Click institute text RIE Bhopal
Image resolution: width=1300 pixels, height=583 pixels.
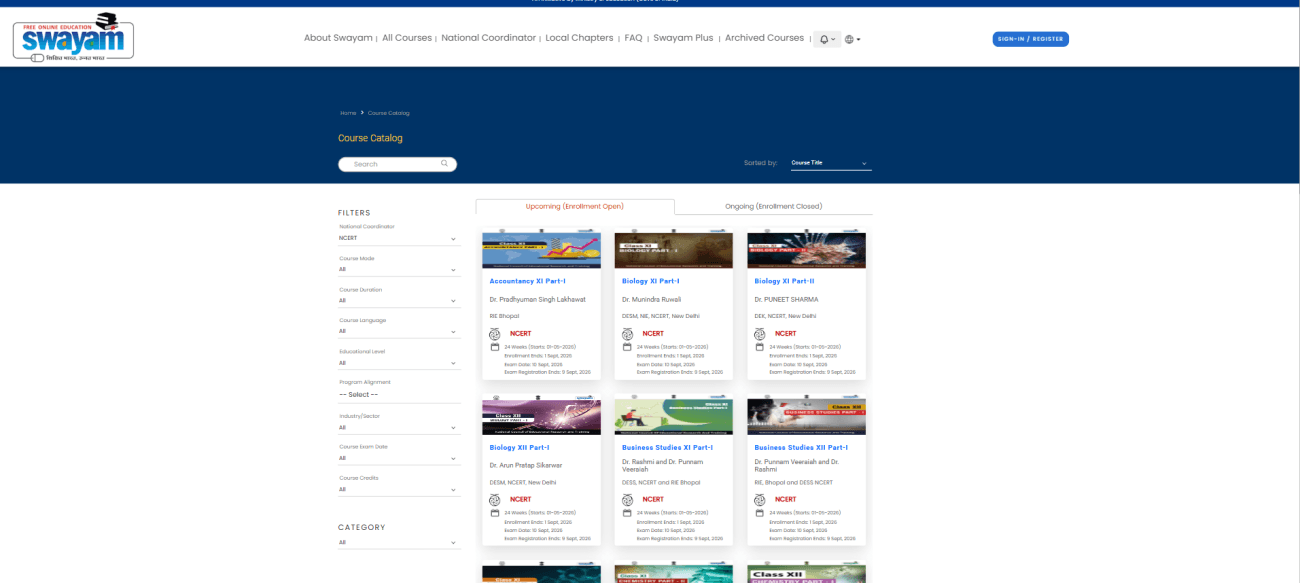(505, 316)
